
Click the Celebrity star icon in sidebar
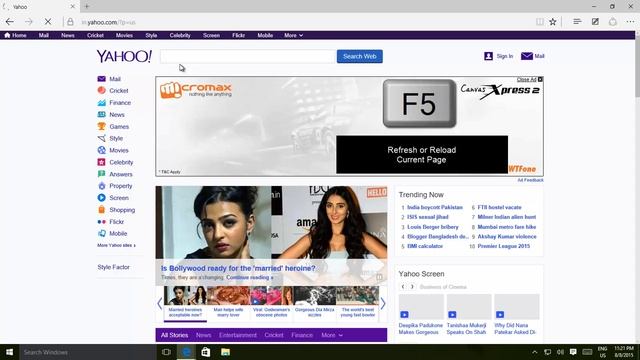coord(102,162)
